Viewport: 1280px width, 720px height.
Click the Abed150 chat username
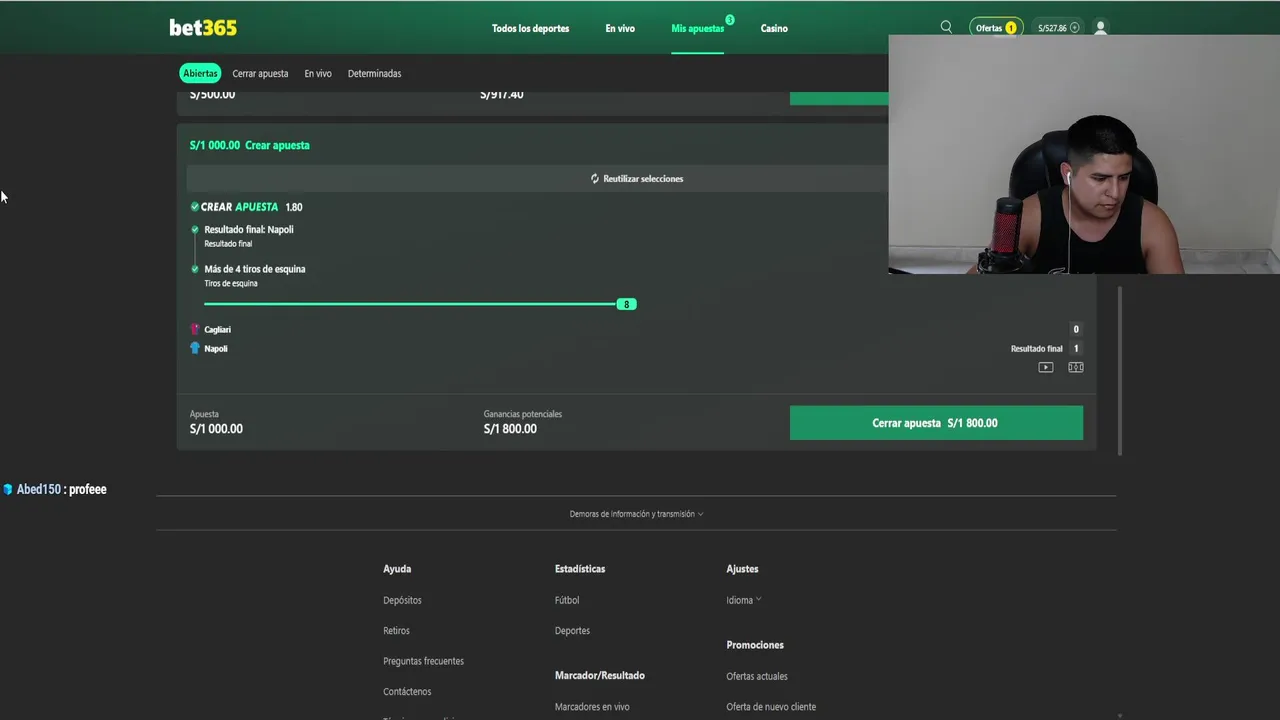[x=39, y=489]
